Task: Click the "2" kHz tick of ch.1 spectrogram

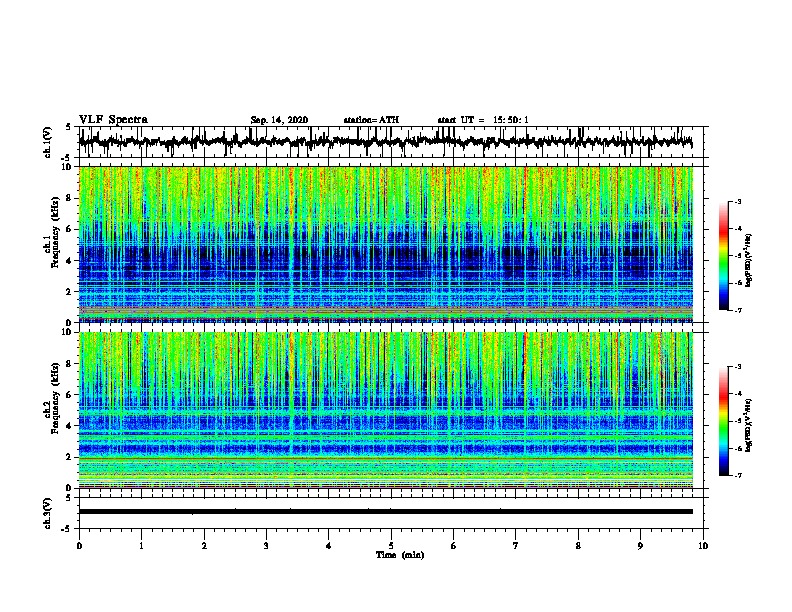Action: pyautogui.click(x=70, y=291)
